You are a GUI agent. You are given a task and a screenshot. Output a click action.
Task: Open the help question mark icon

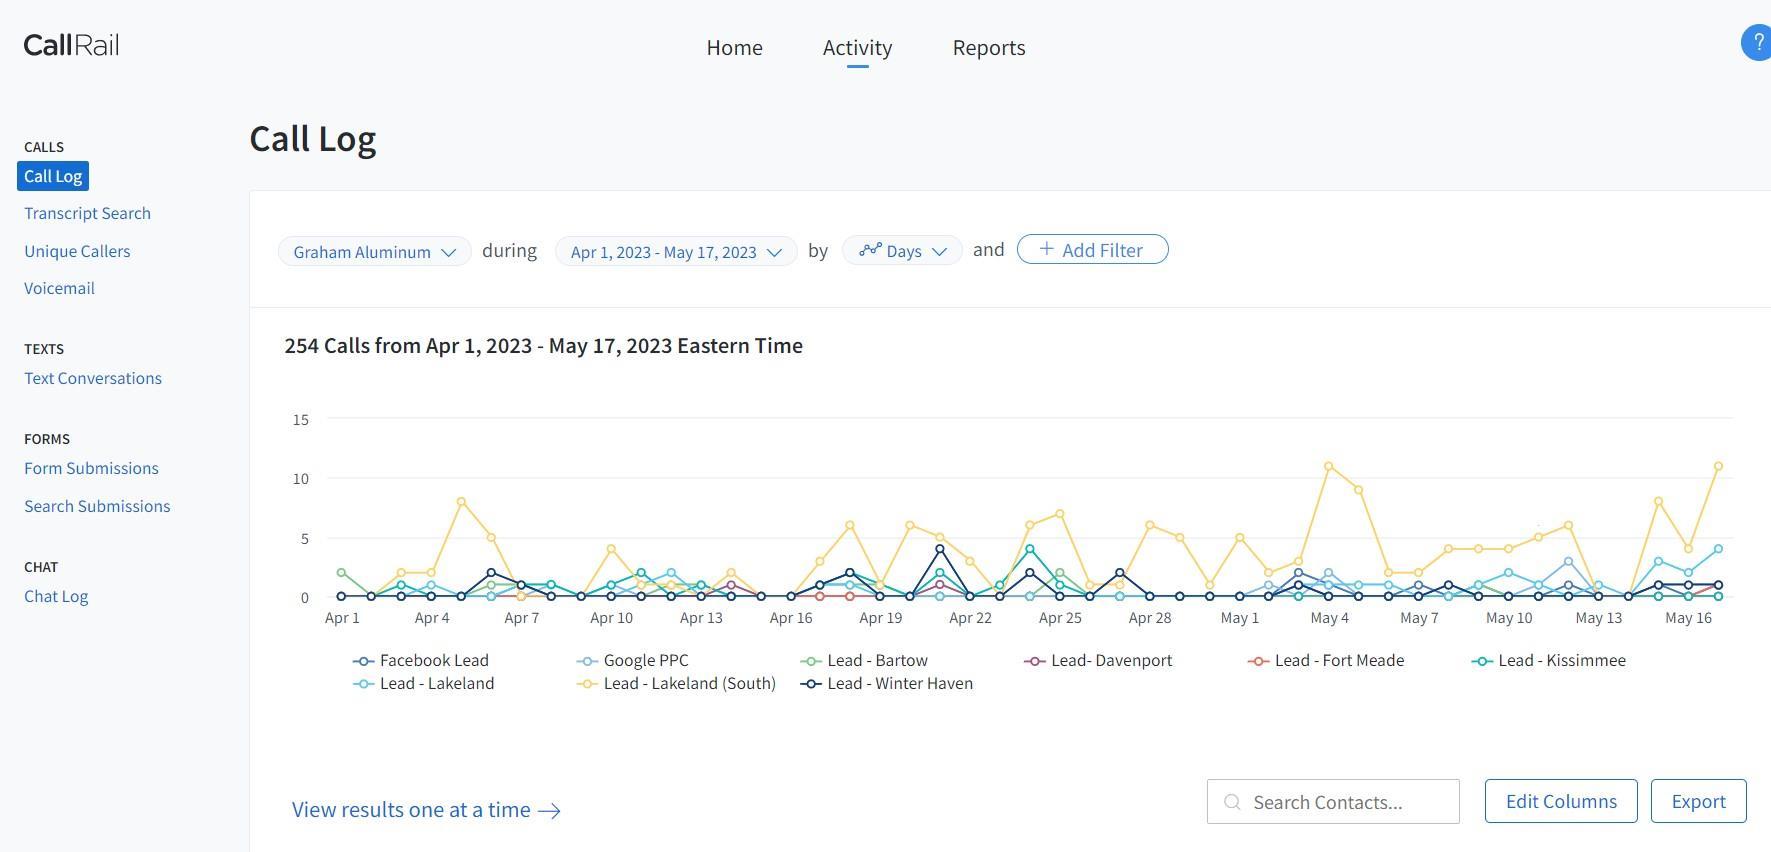(1757, 43)
